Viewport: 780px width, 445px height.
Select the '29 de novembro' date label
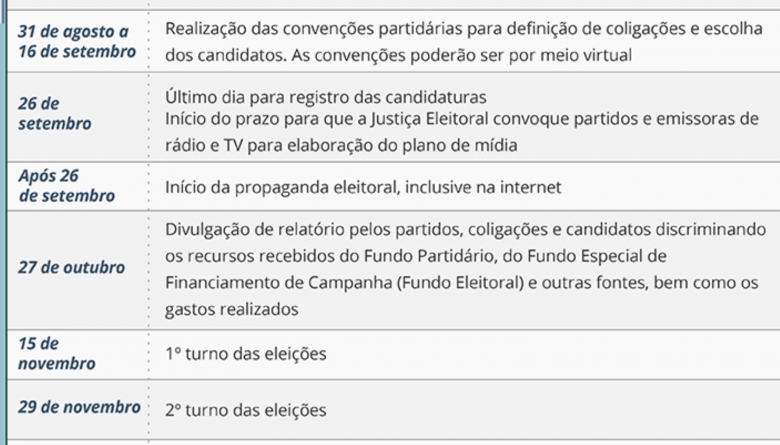coord(79,407)
